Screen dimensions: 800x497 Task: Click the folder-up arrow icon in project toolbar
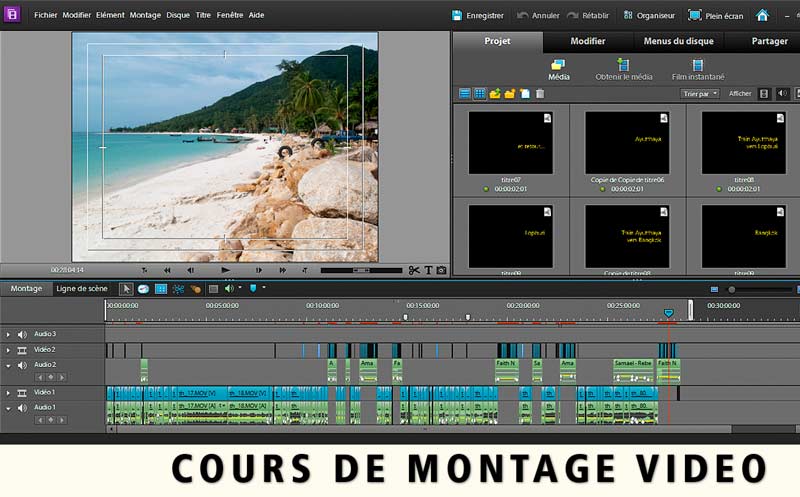coord(494,93)
